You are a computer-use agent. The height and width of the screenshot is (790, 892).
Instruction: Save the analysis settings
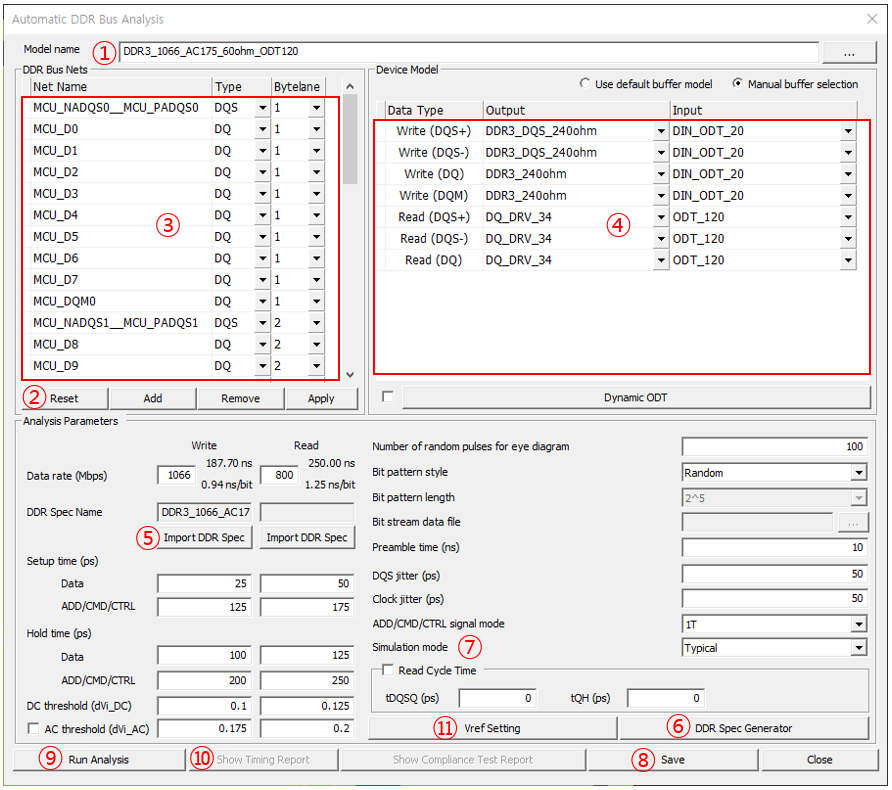click(x=672, y=759)
